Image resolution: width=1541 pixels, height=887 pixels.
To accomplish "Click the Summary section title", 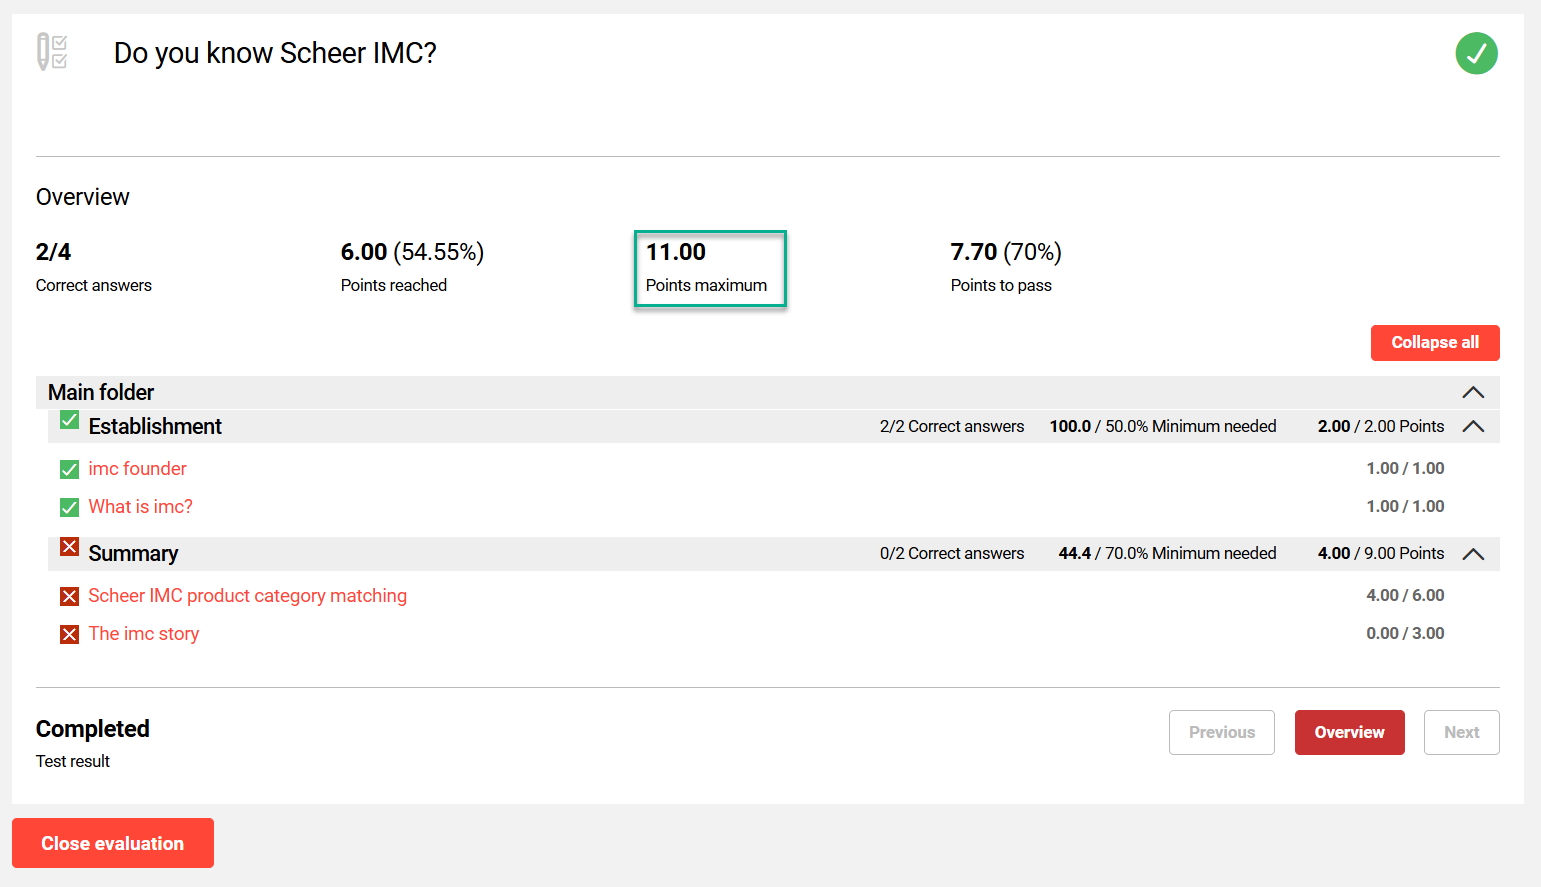I will coord(133,553).
